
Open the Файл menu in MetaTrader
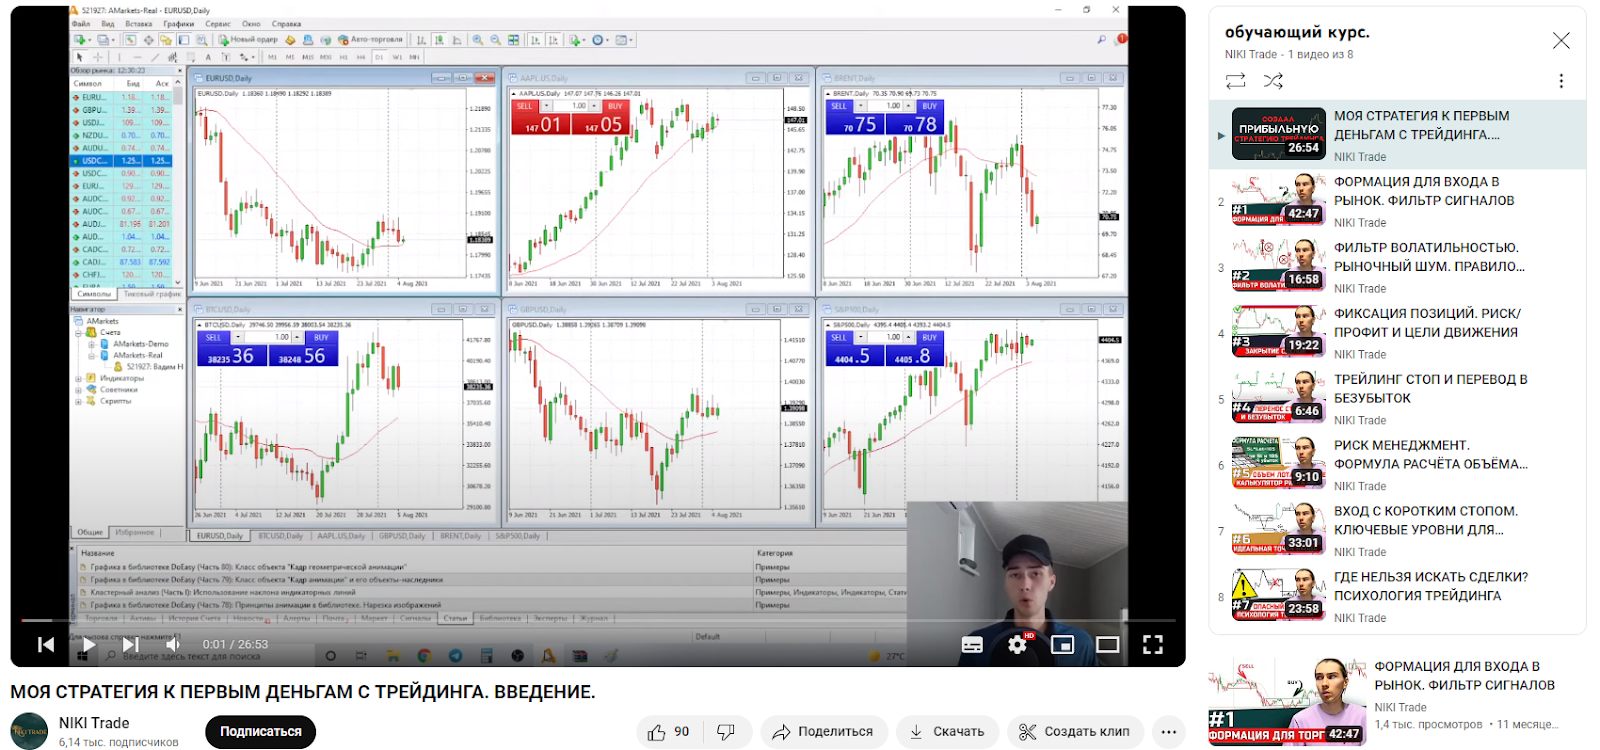tap(81, 24)
